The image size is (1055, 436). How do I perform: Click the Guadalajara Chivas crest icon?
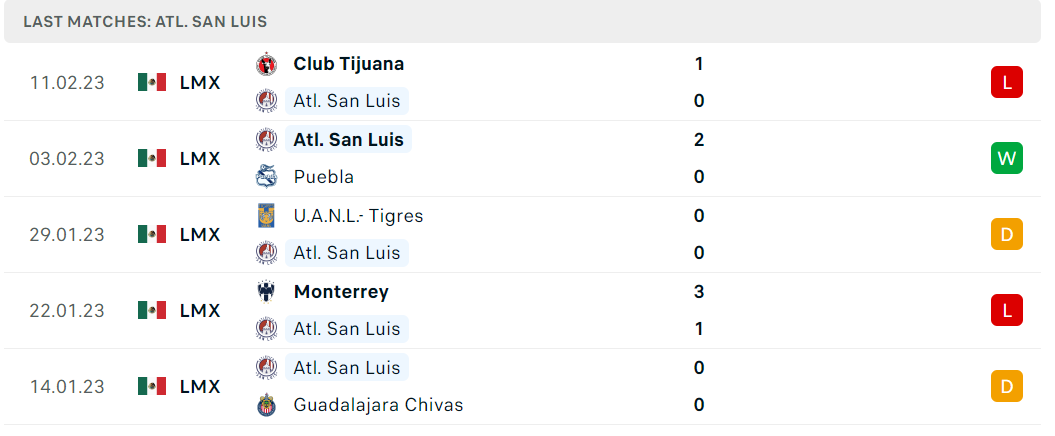pyautogui.click(x=266, y=405)
